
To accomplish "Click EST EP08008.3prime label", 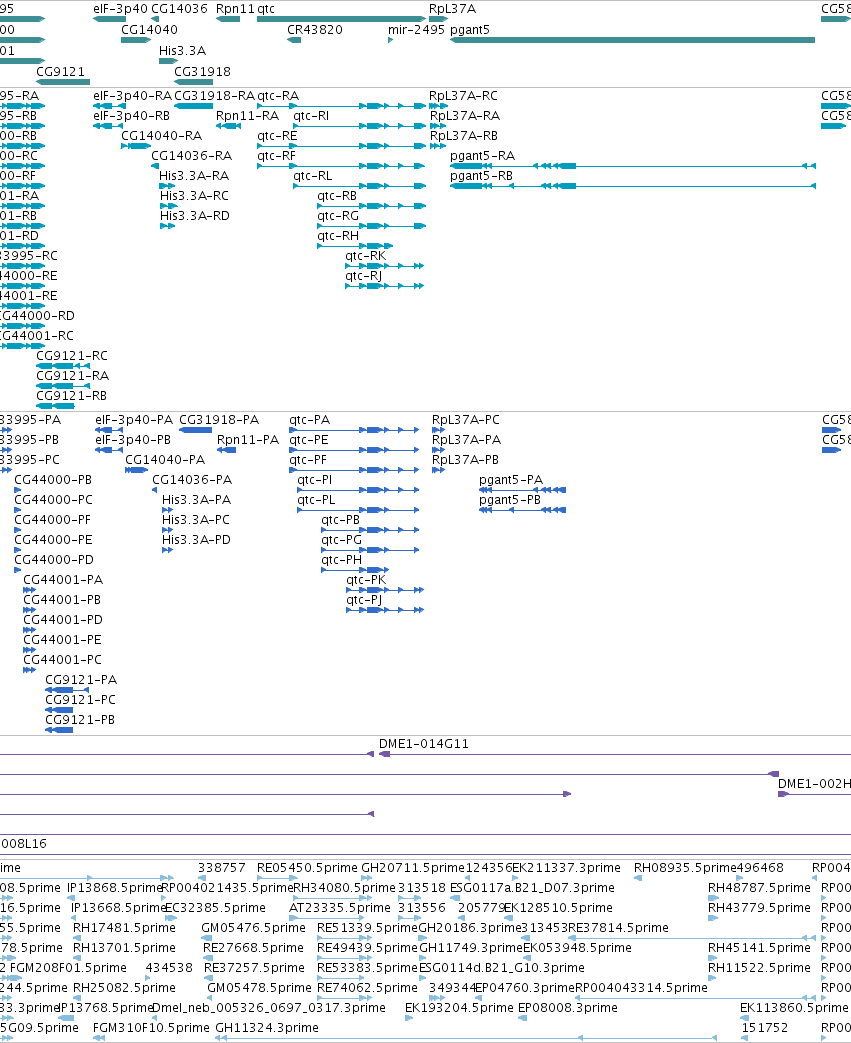I will point(568,1008).
